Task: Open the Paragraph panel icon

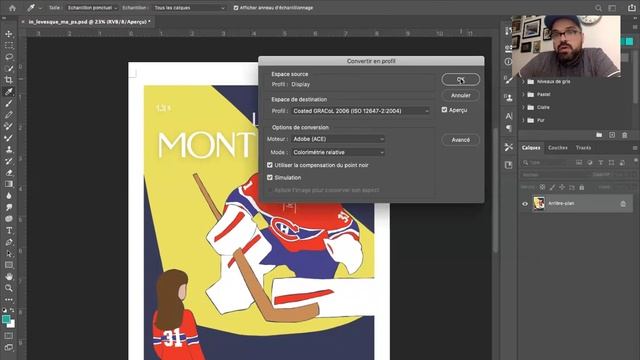Action: coord(509,129)
